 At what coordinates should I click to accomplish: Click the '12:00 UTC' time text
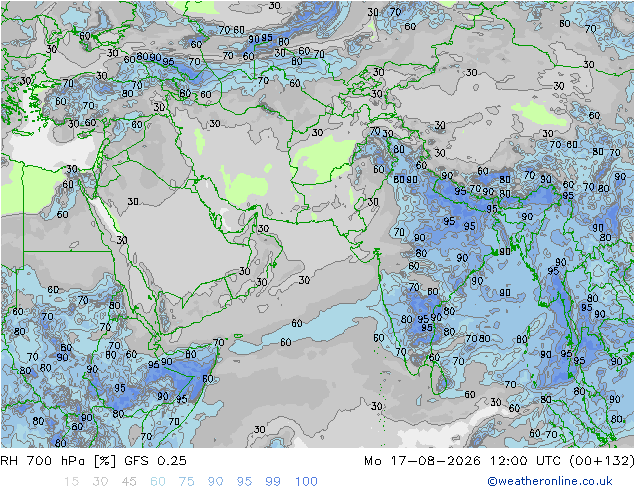tap(525, 461)
